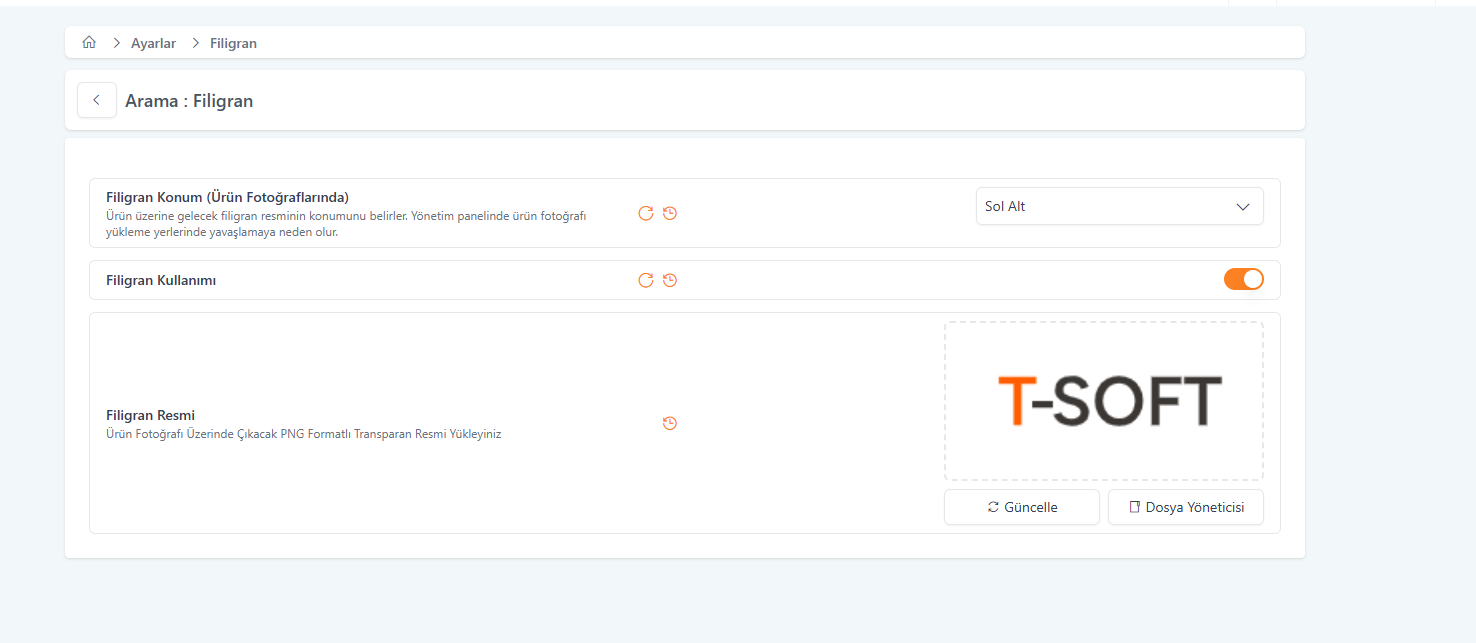Click the Filigran Kullanımı label text
The width and height of the screenshot is (1476, 643).
coord(161,280)
